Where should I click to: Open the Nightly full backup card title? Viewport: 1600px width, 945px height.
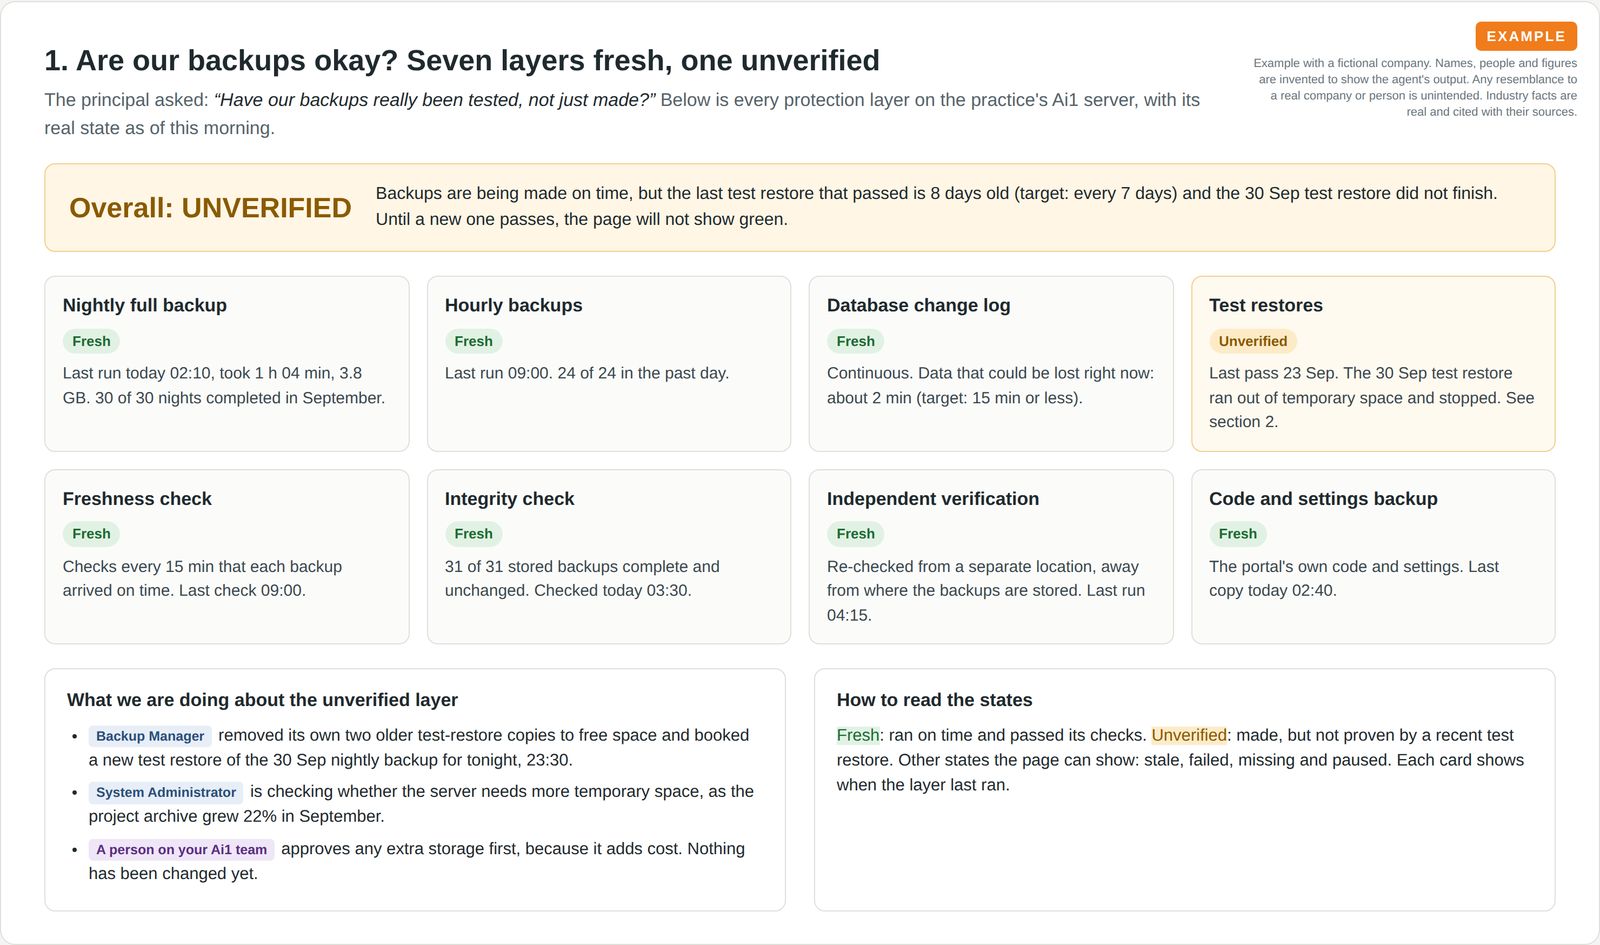145,305
